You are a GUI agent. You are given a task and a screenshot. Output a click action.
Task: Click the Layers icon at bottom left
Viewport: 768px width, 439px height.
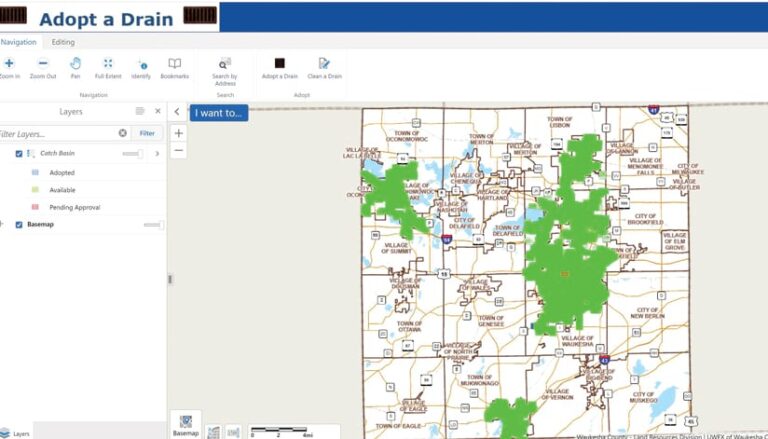click(x=5, y=433)
